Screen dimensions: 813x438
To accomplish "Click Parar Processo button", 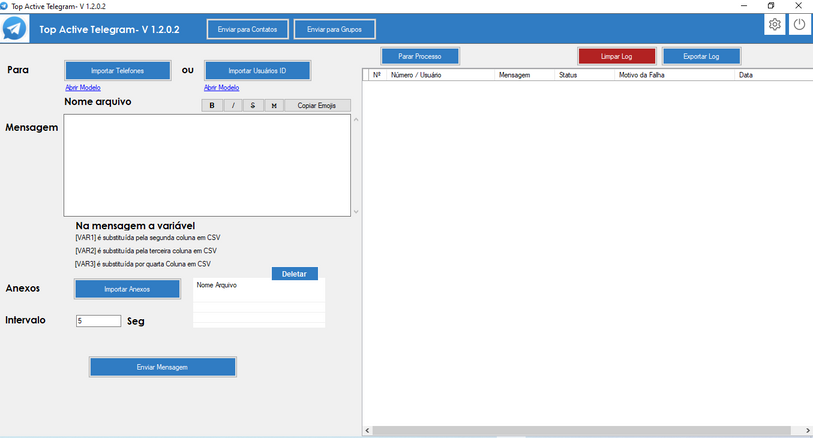I will pos(420,56).
